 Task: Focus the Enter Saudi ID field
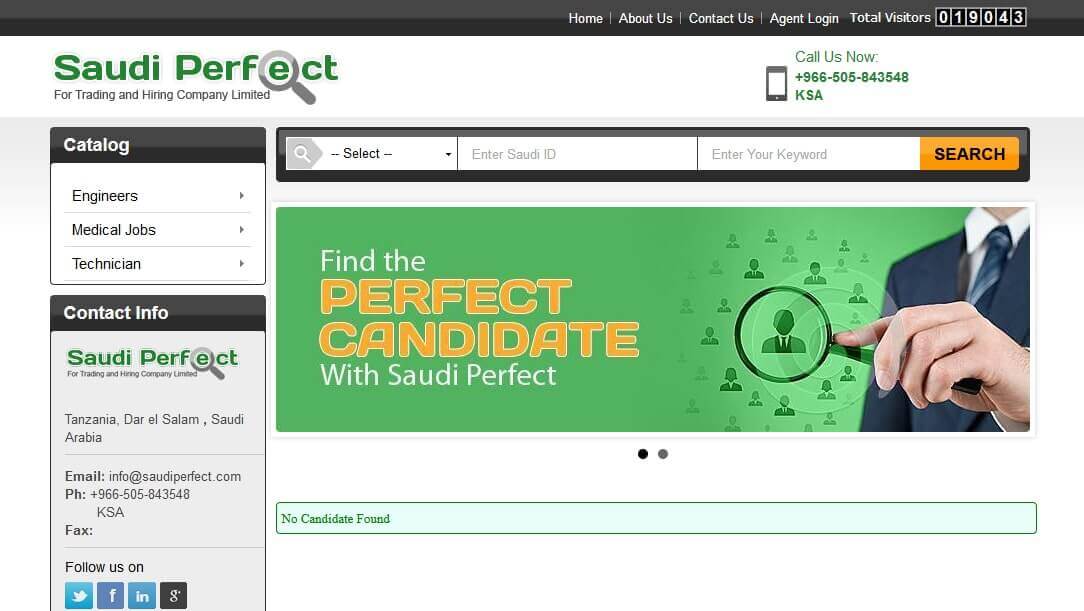577,154
